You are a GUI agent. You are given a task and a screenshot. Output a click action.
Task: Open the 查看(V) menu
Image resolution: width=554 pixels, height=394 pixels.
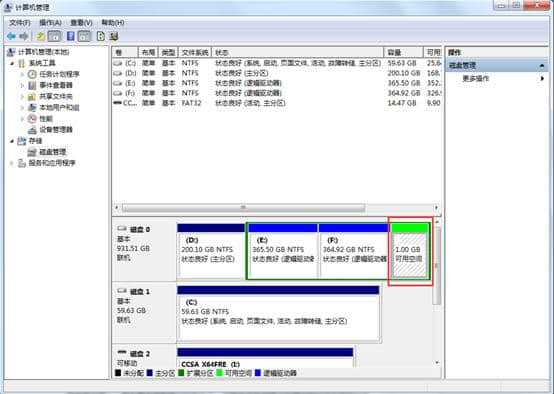coord(81,23)
